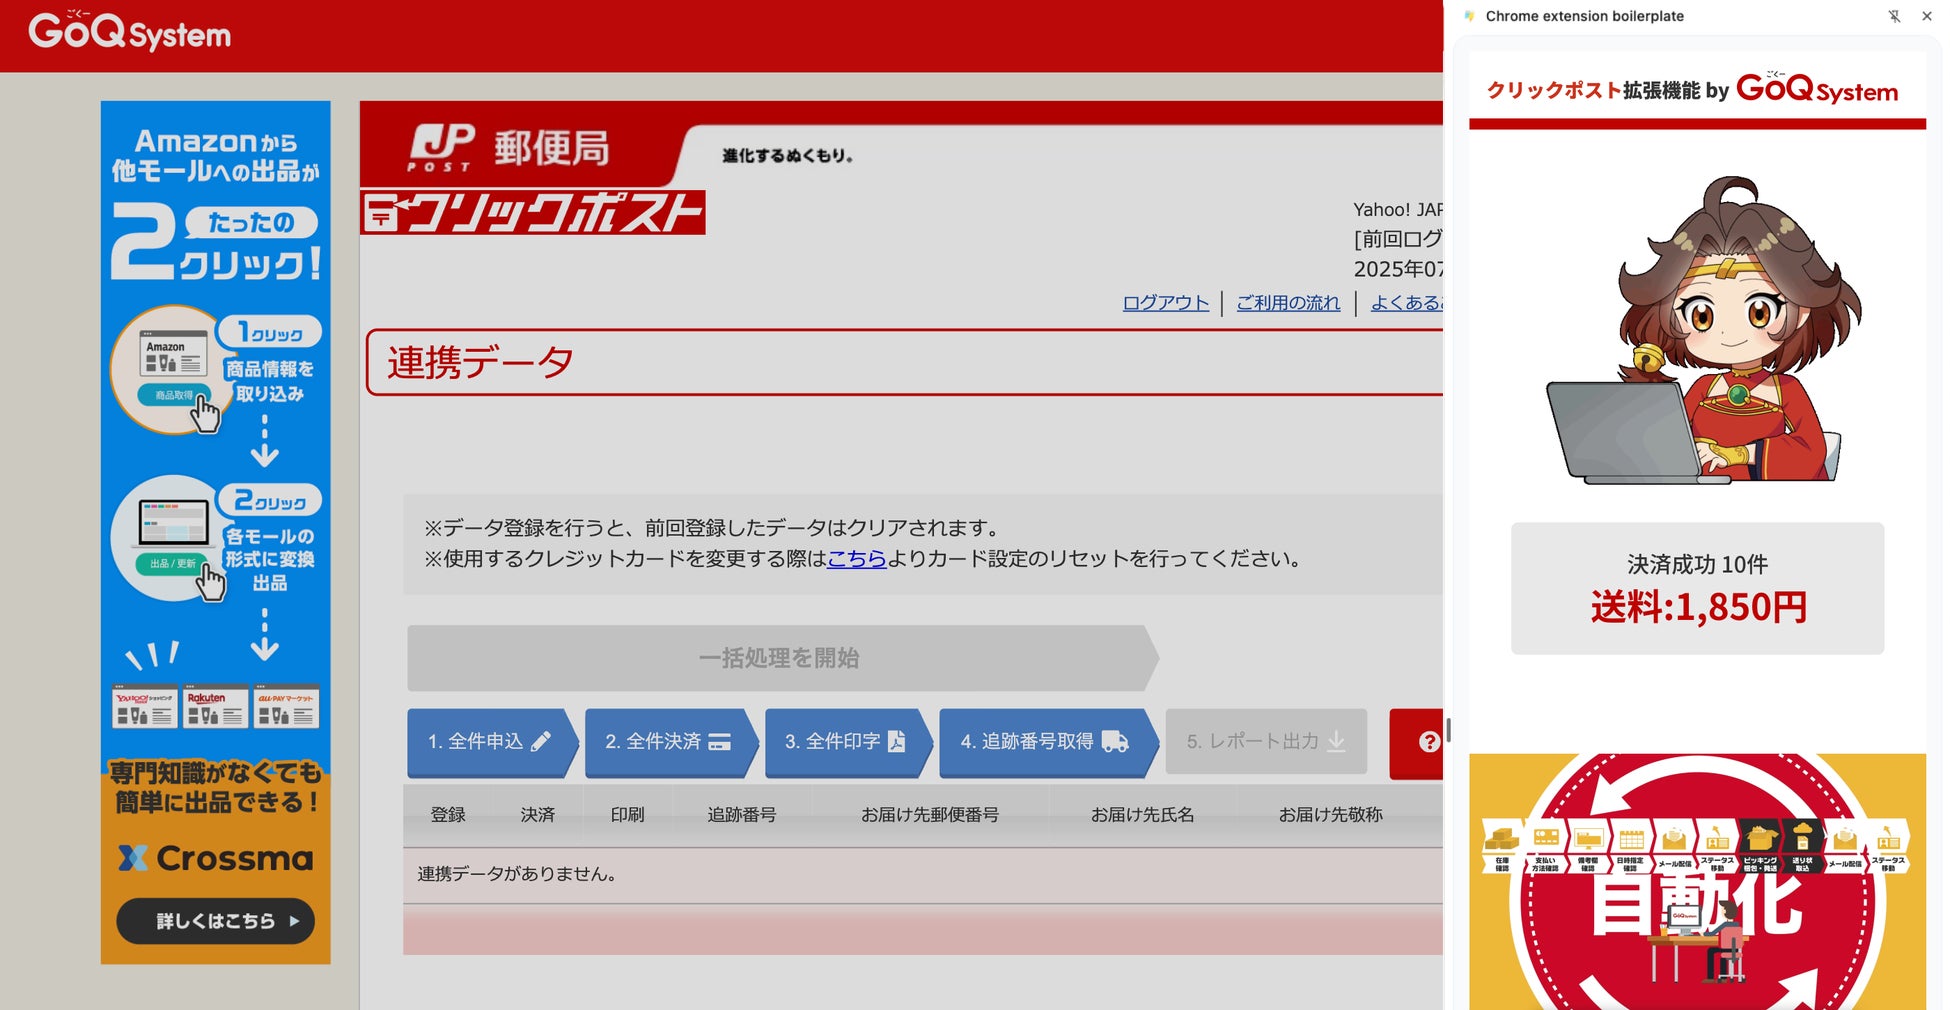Open the こちら card reset link
This screenshot has height=1010, width=1950.
pyautogui.click(x=856, y=559)
